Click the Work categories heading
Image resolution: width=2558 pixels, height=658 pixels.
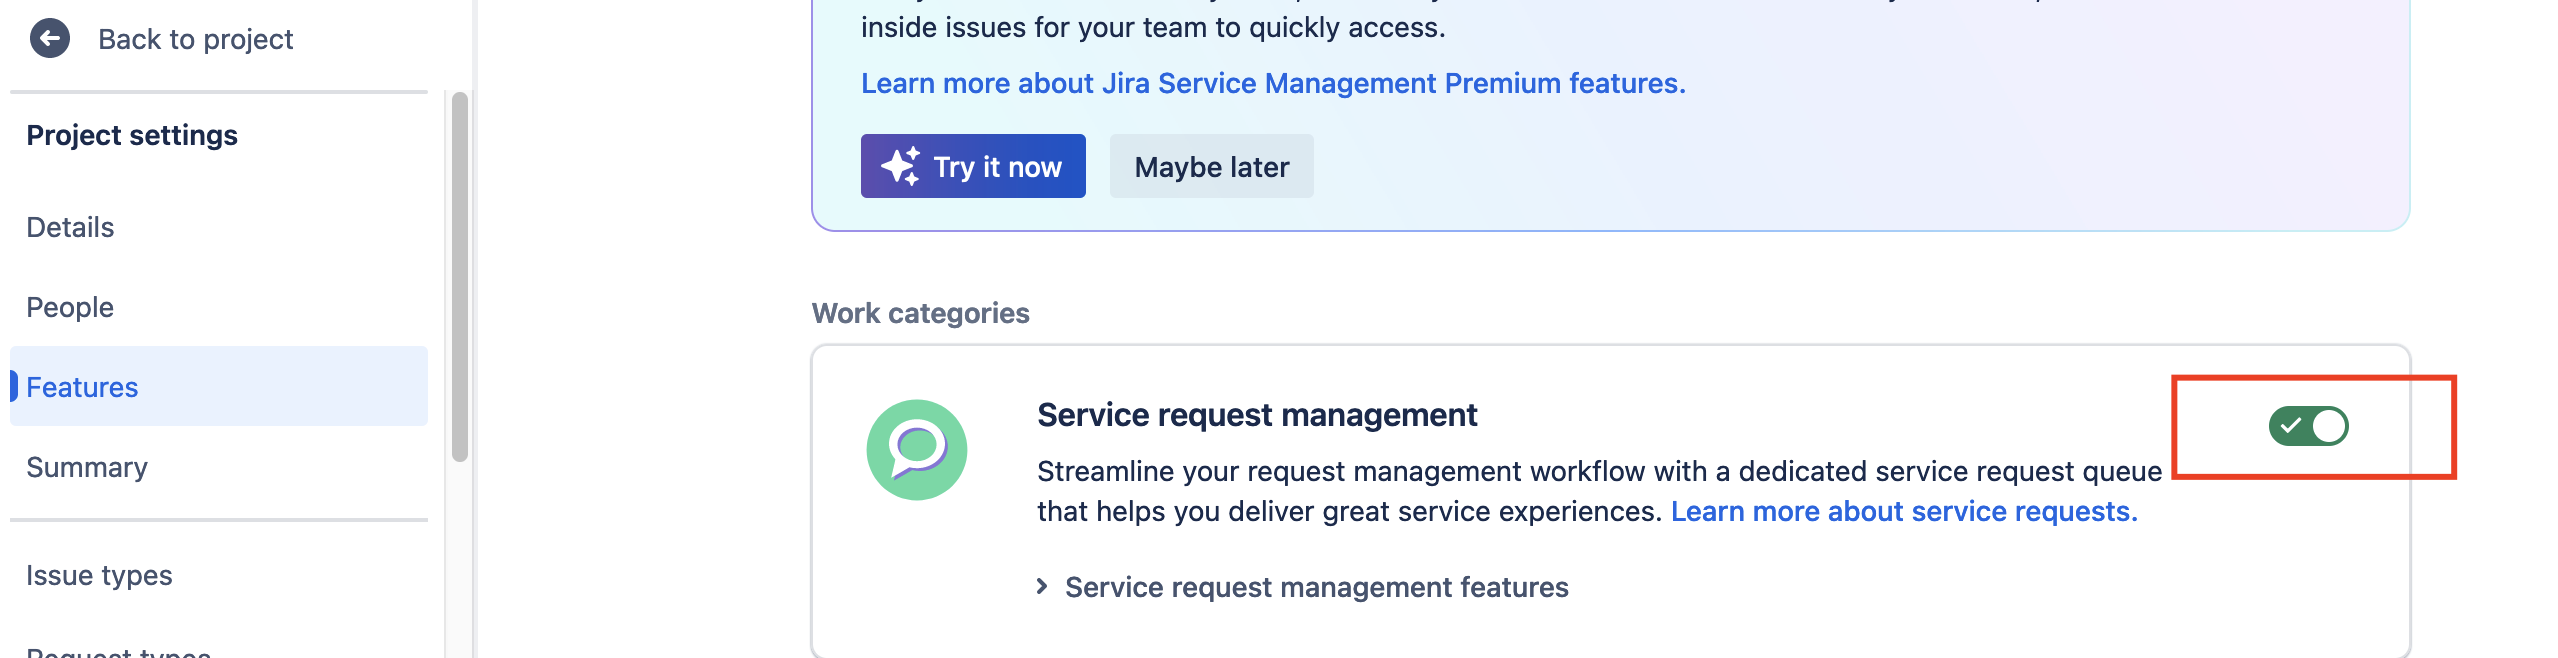click(x=921, y=313)
